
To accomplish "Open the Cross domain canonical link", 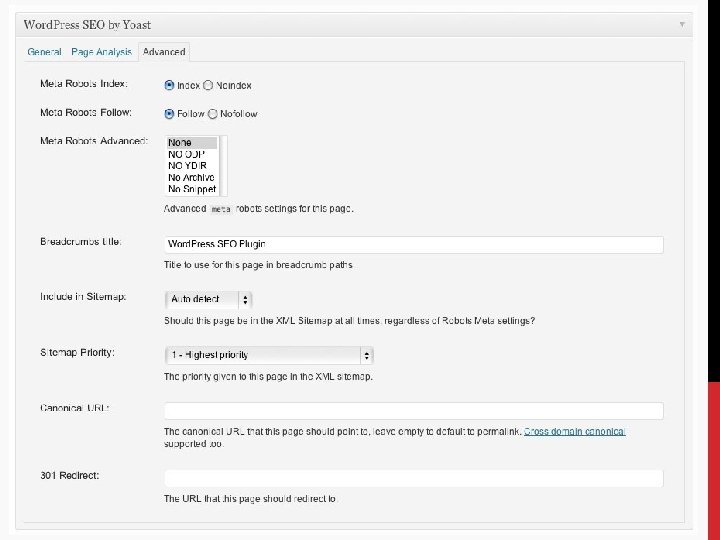I will [574, 431].
